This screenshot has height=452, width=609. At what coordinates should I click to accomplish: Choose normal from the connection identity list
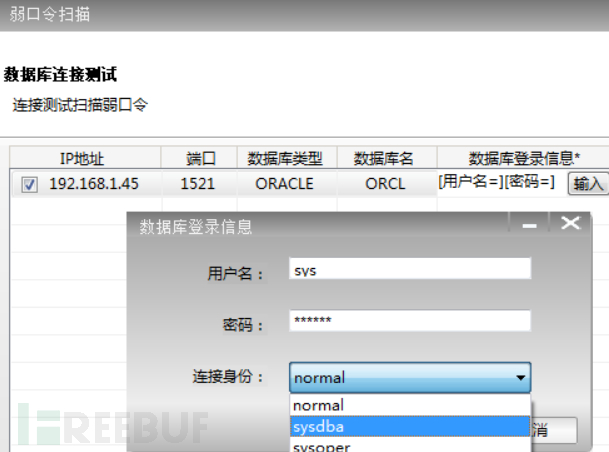point(410,405)
